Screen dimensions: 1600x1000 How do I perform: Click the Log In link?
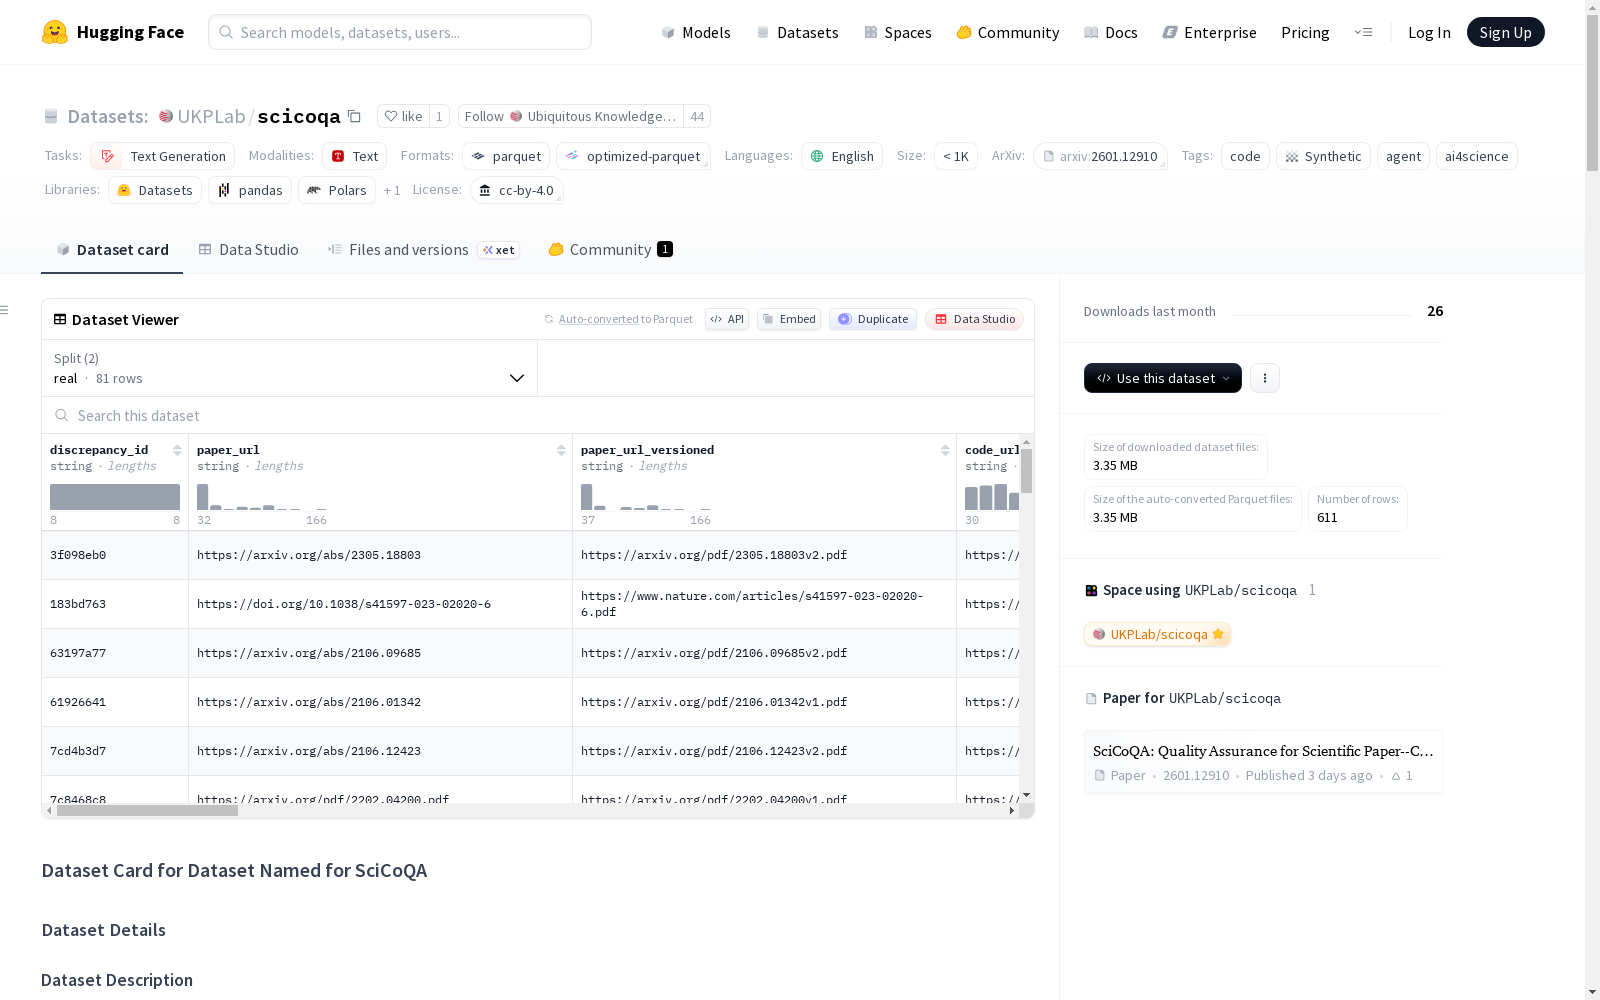pyautogui.click(x=1429, y=32)
